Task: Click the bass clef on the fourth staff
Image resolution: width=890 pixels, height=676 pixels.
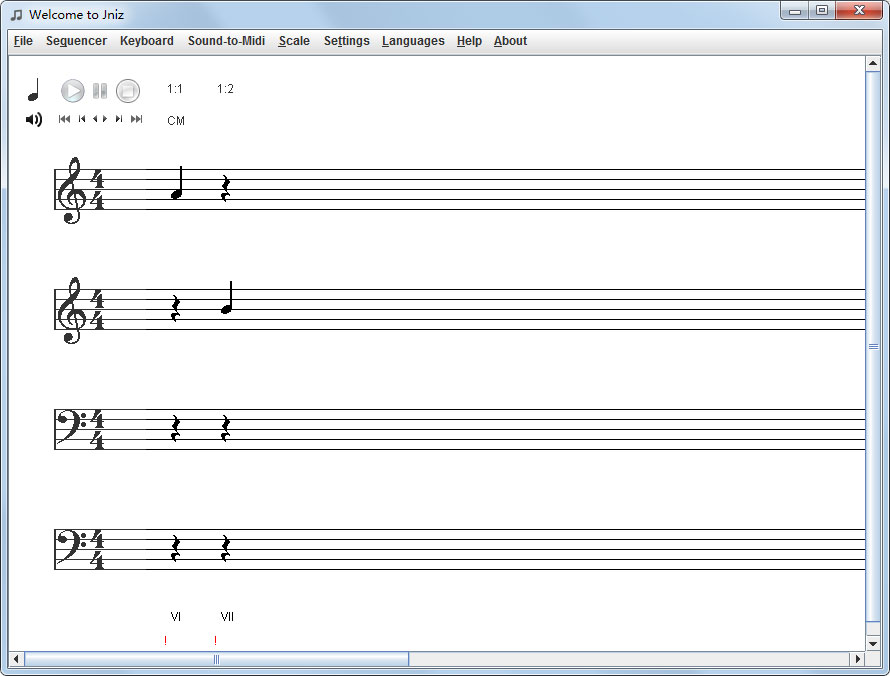Action: pos(72,545)
